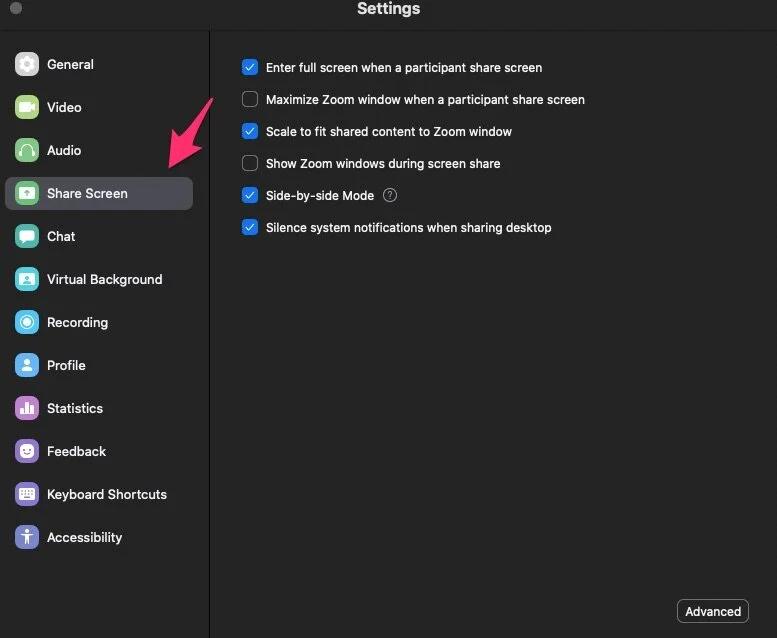Viewport: 777px width, 638px height.
Task: Click the Advanced button
Action: click(713, 611)
